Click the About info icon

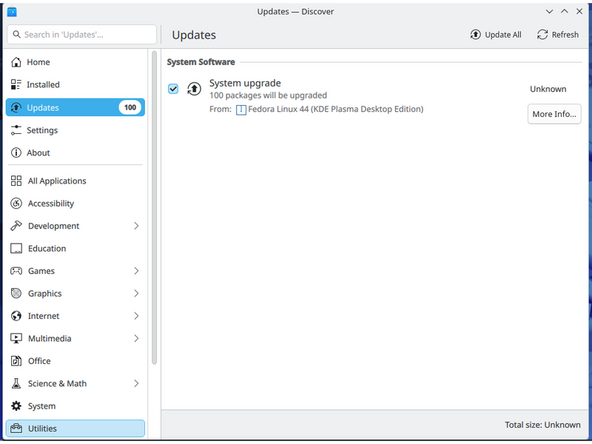click(x=16, y=153)
